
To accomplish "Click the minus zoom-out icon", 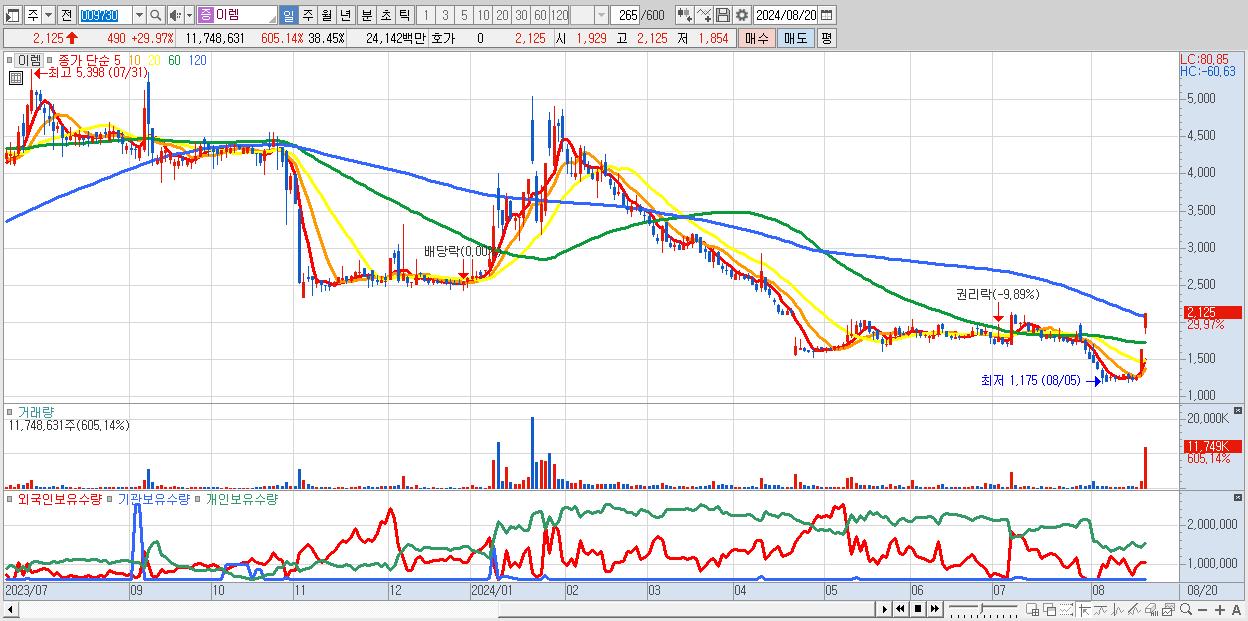I will (x=1203, y=609).
